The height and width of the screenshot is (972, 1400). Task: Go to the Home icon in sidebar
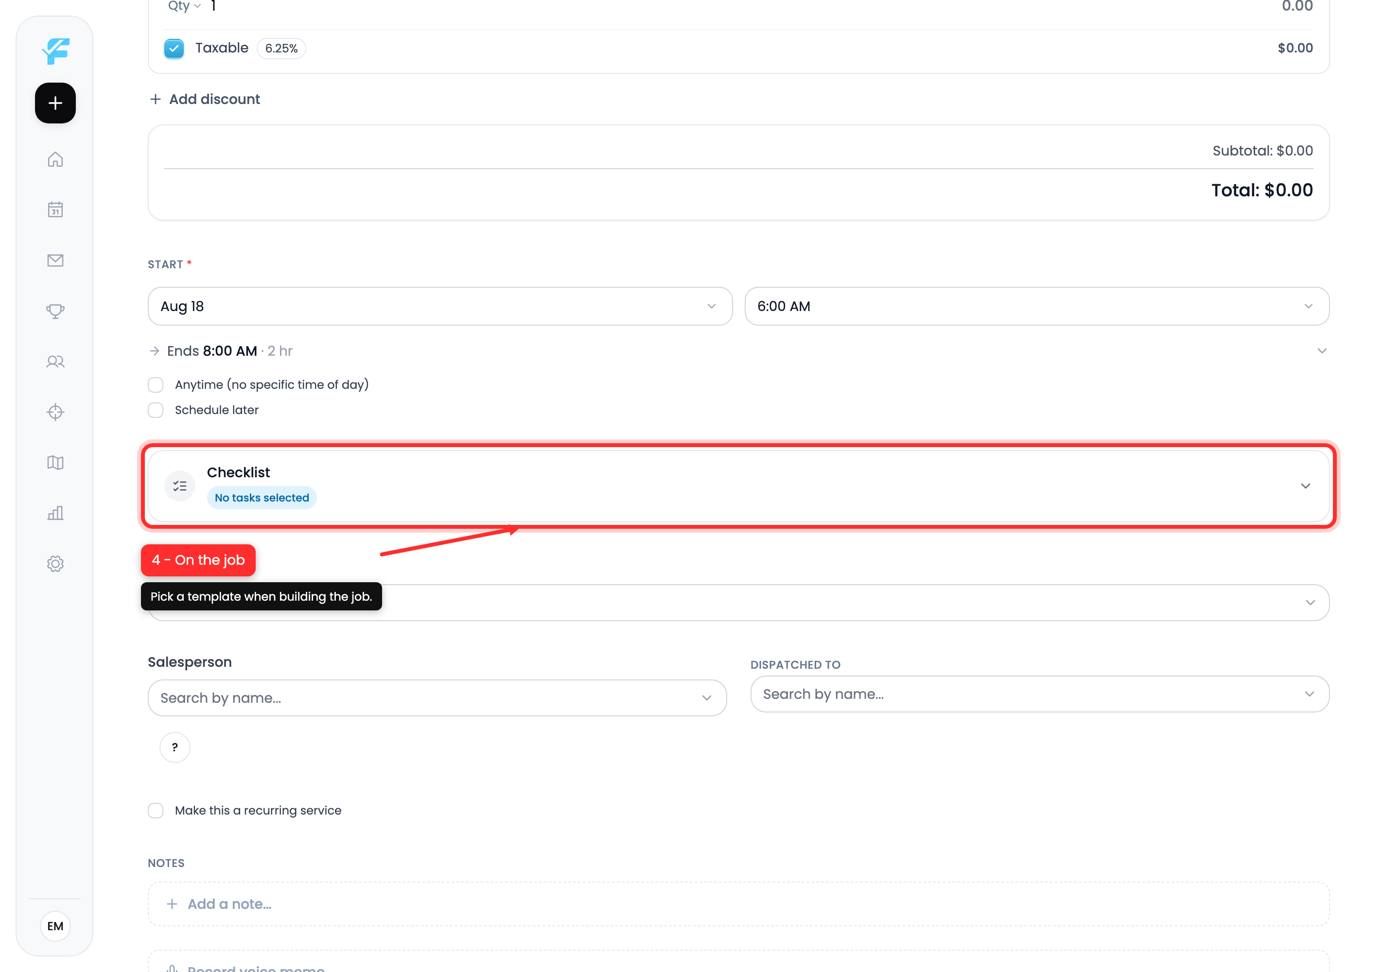(x=55, y=159)
